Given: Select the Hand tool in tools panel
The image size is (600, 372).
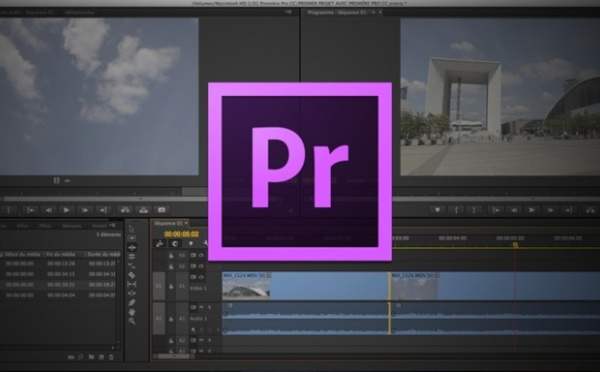Looking at the screenshot, I should coord(132,312).
